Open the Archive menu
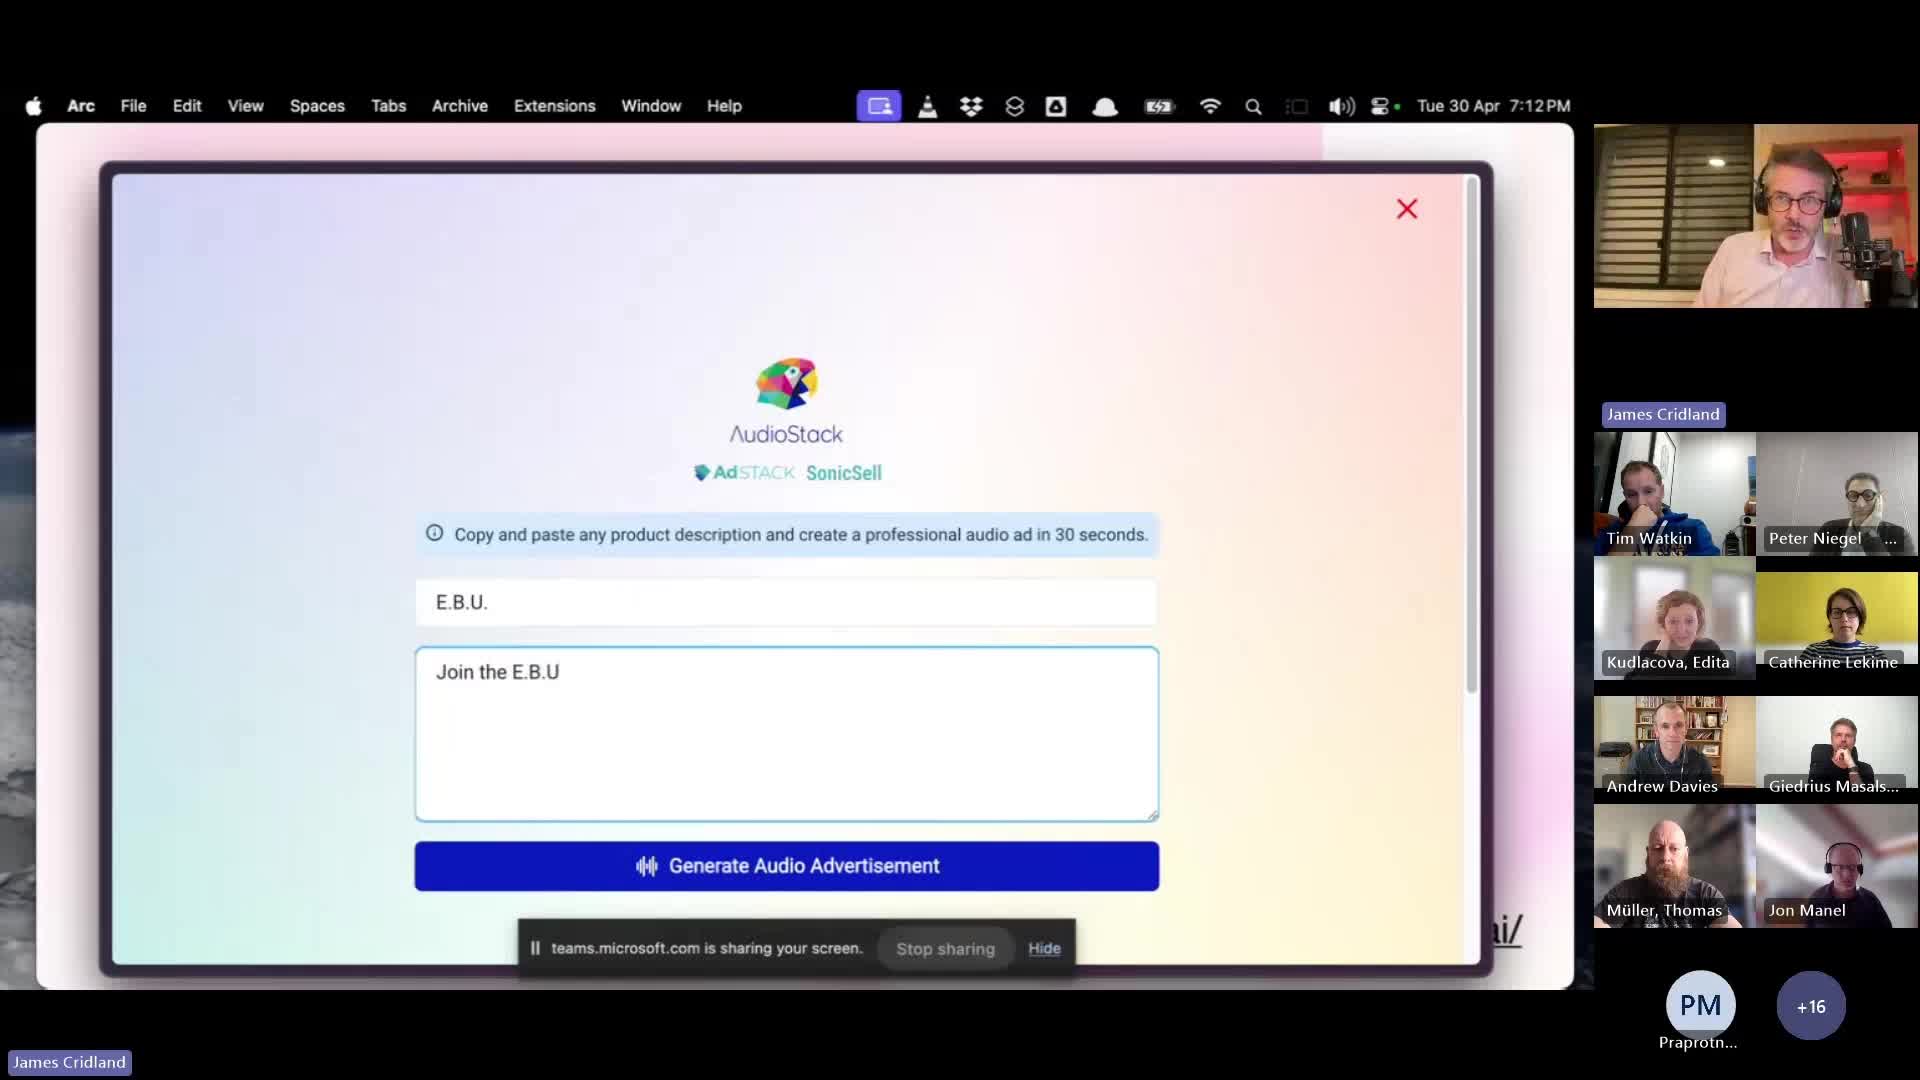The height and width of the screenshot is (1080, 1920). 460,106
